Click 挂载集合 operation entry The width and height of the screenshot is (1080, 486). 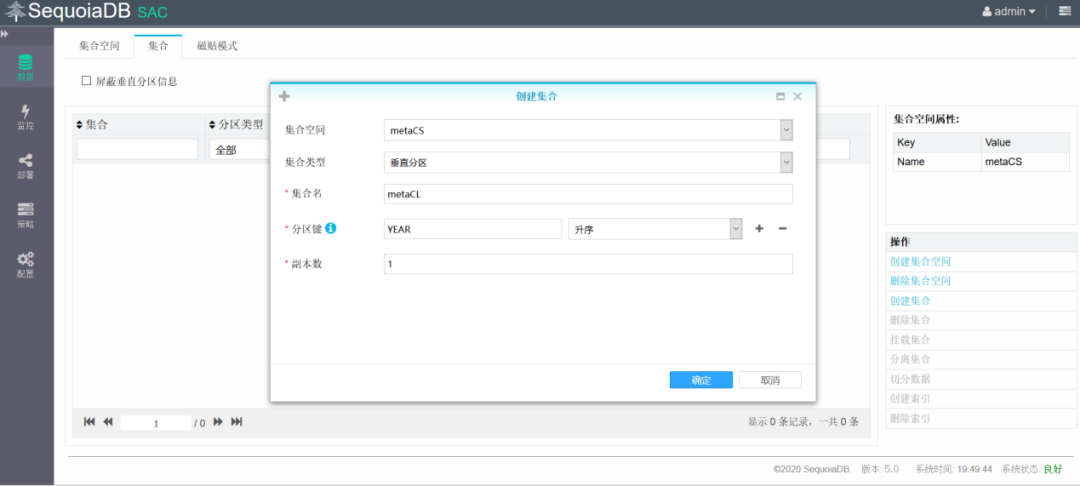(910, 340)
